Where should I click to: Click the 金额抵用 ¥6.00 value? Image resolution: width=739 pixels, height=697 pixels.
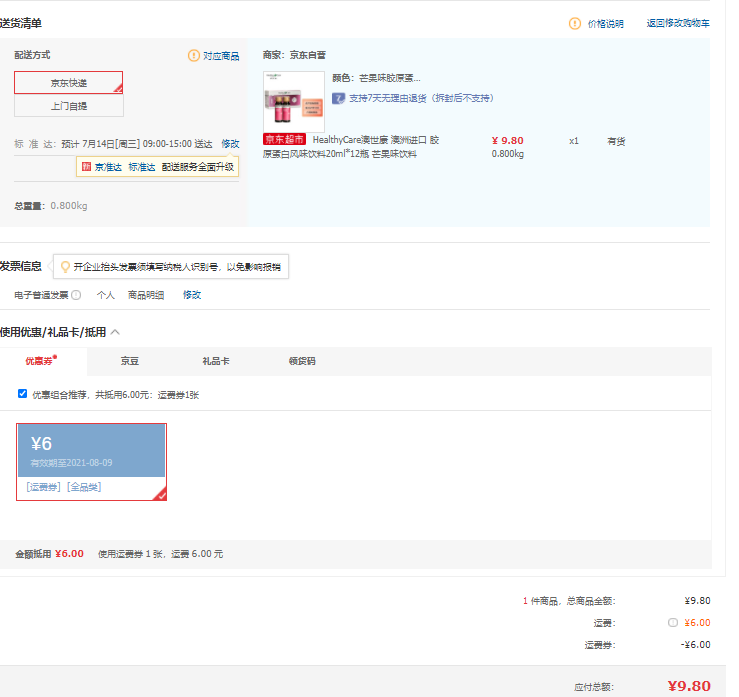[69, 554]
